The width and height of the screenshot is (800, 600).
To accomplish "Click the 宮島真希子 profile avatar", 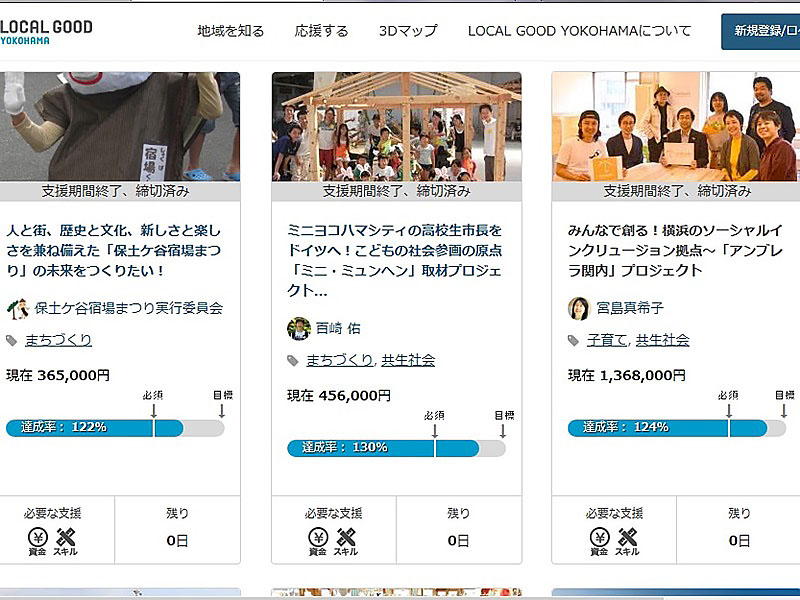I will 579,308.
